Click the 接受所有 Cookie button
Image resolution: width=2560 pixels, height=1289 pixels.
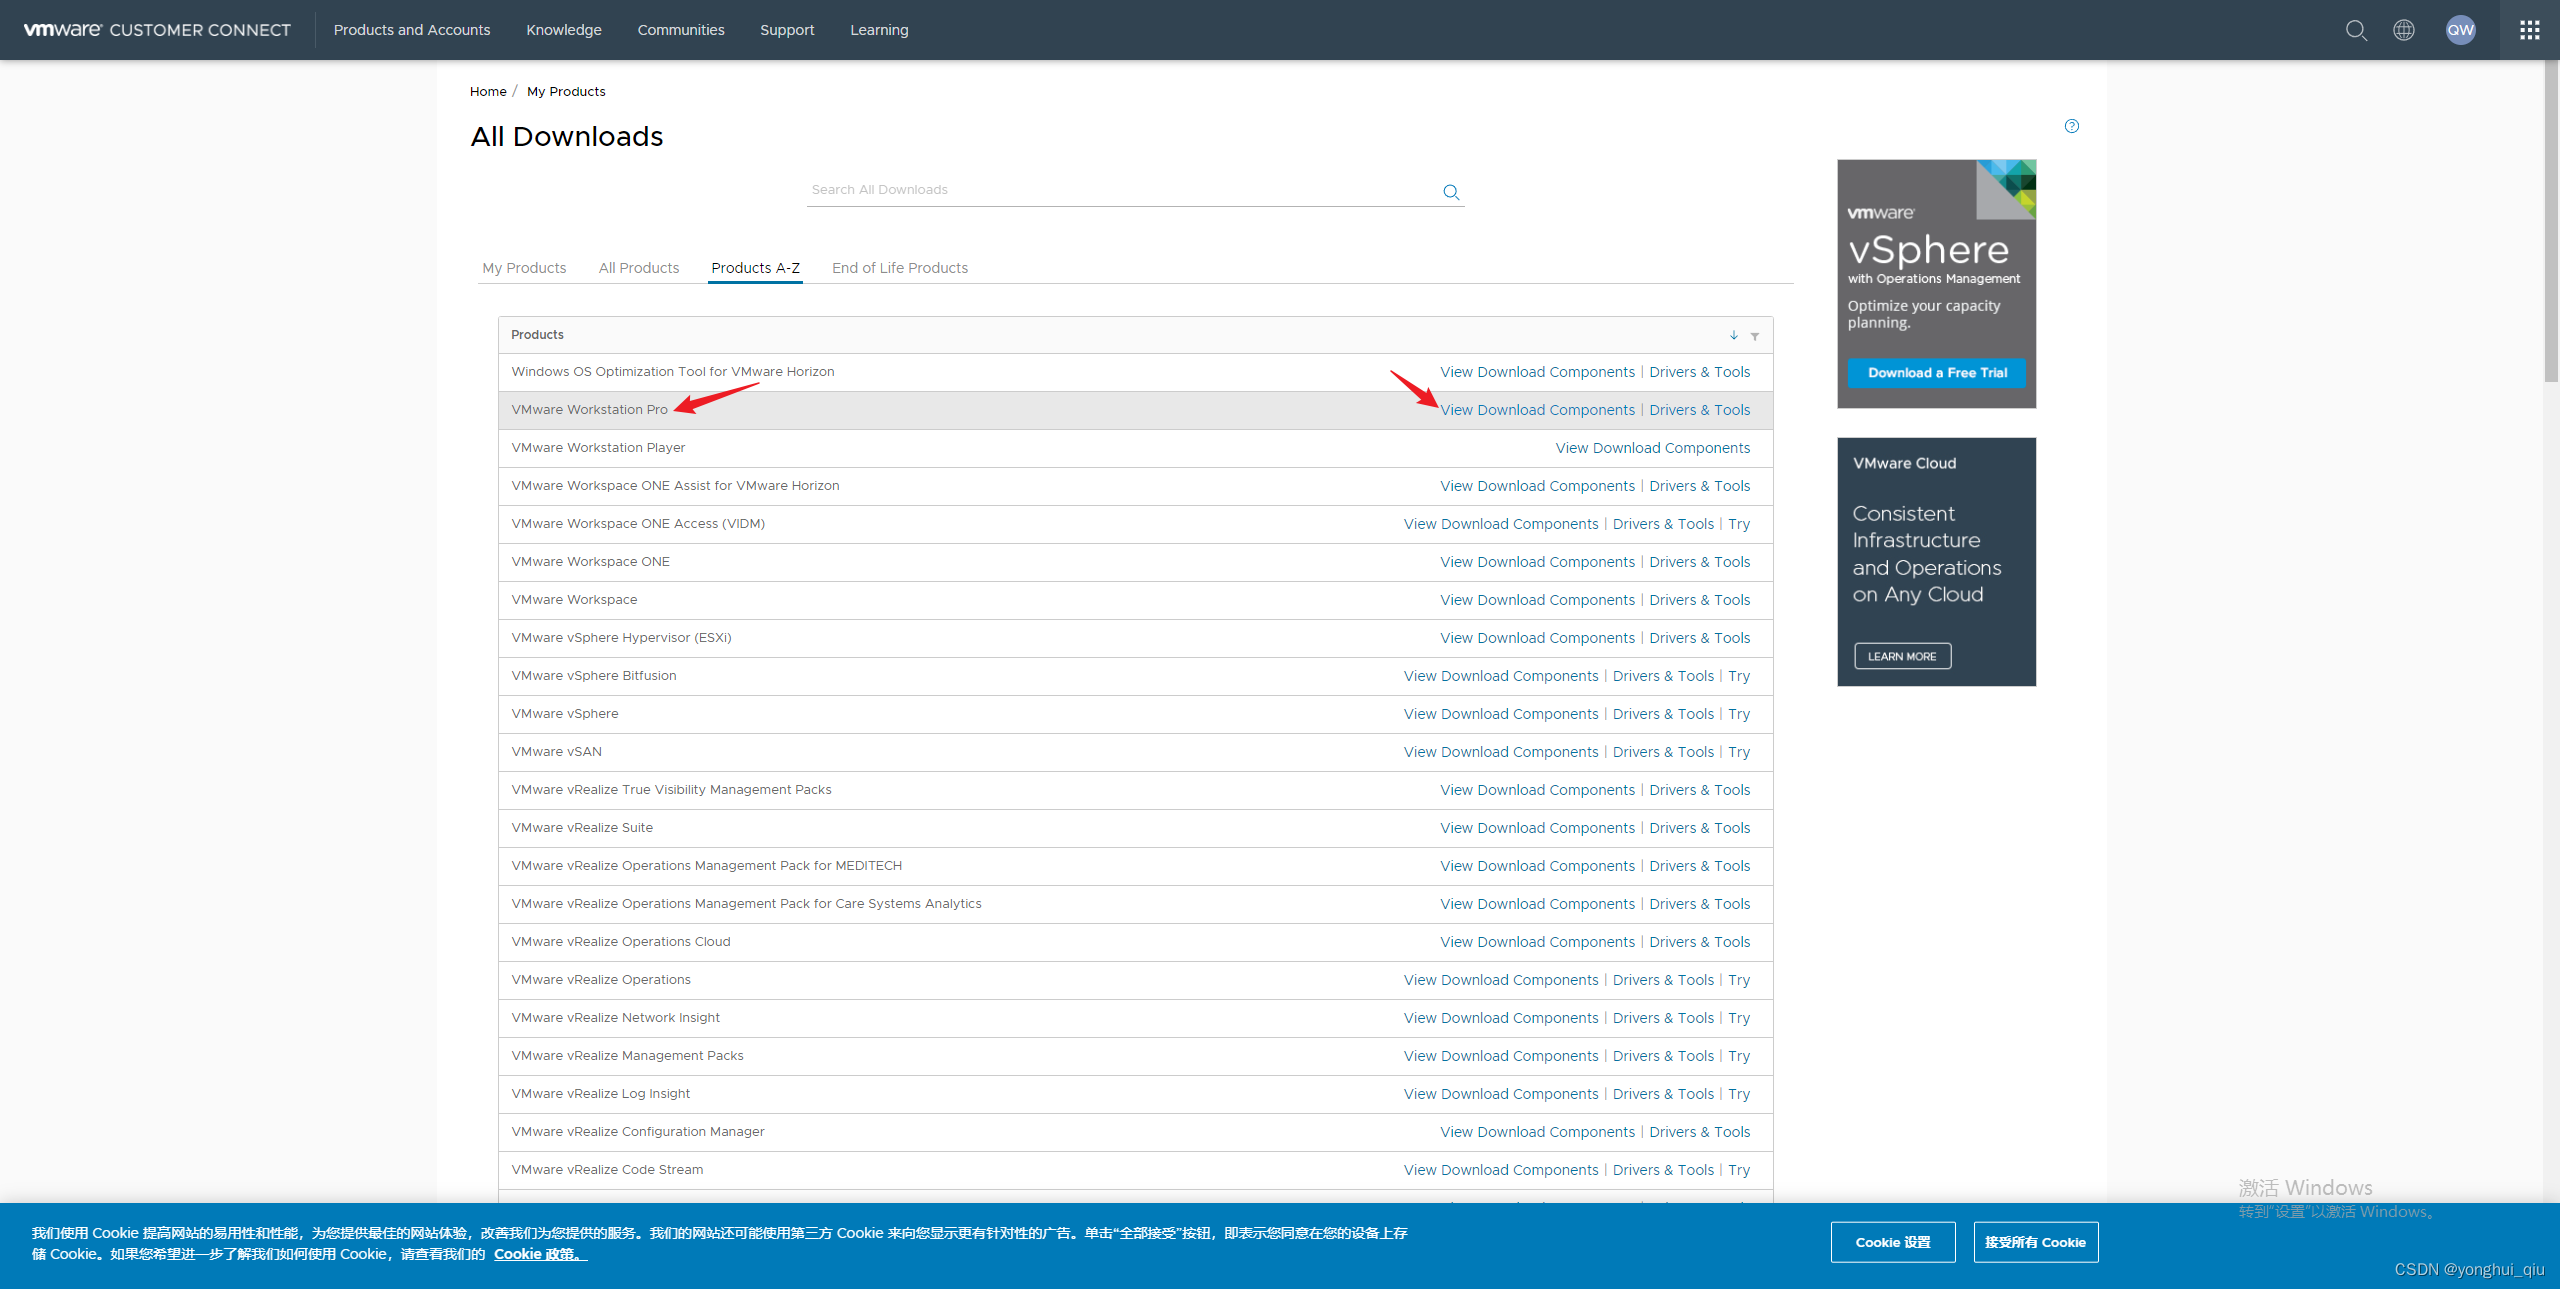tap(2036, 1242)
